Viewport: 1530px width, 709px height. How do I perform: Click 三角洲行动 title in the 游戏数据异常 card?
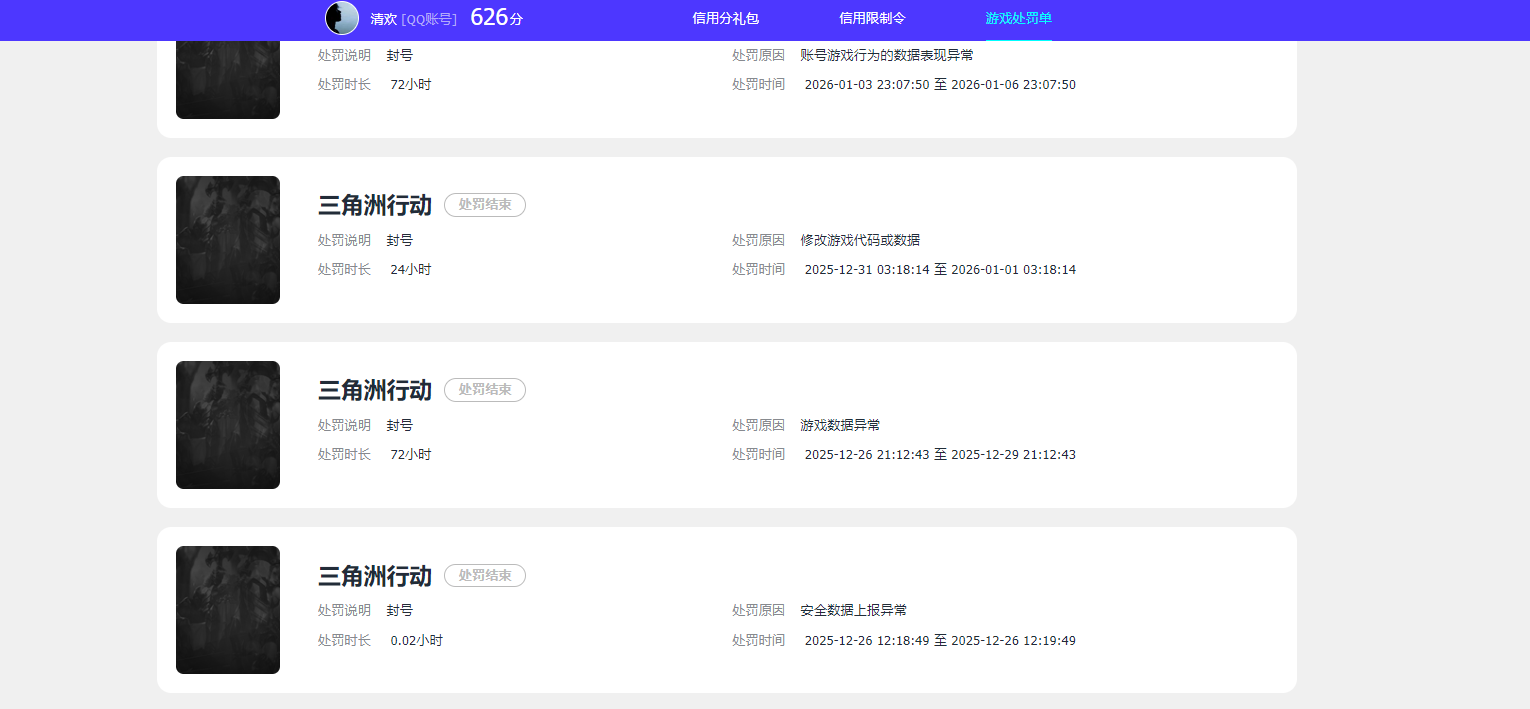[x=375, y=390]
